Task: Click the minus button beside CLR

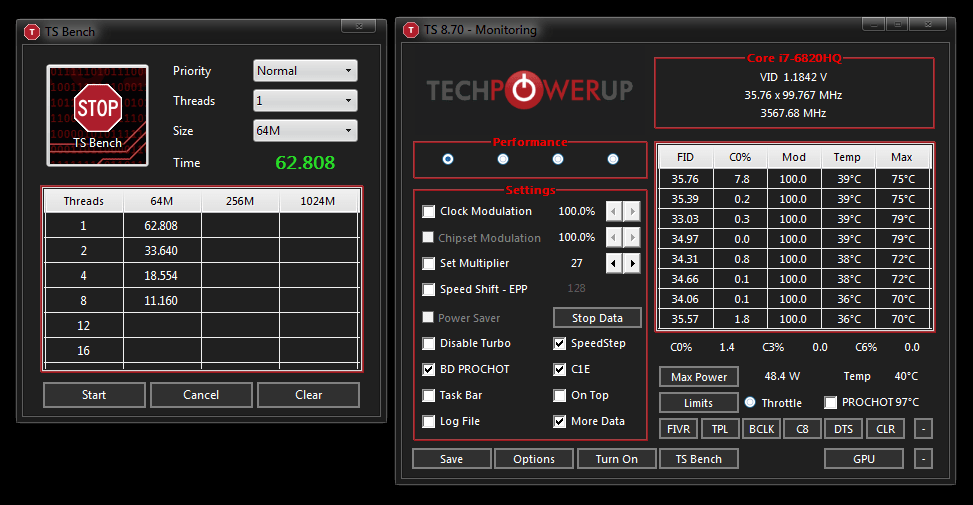Action: tap(923, 429)
